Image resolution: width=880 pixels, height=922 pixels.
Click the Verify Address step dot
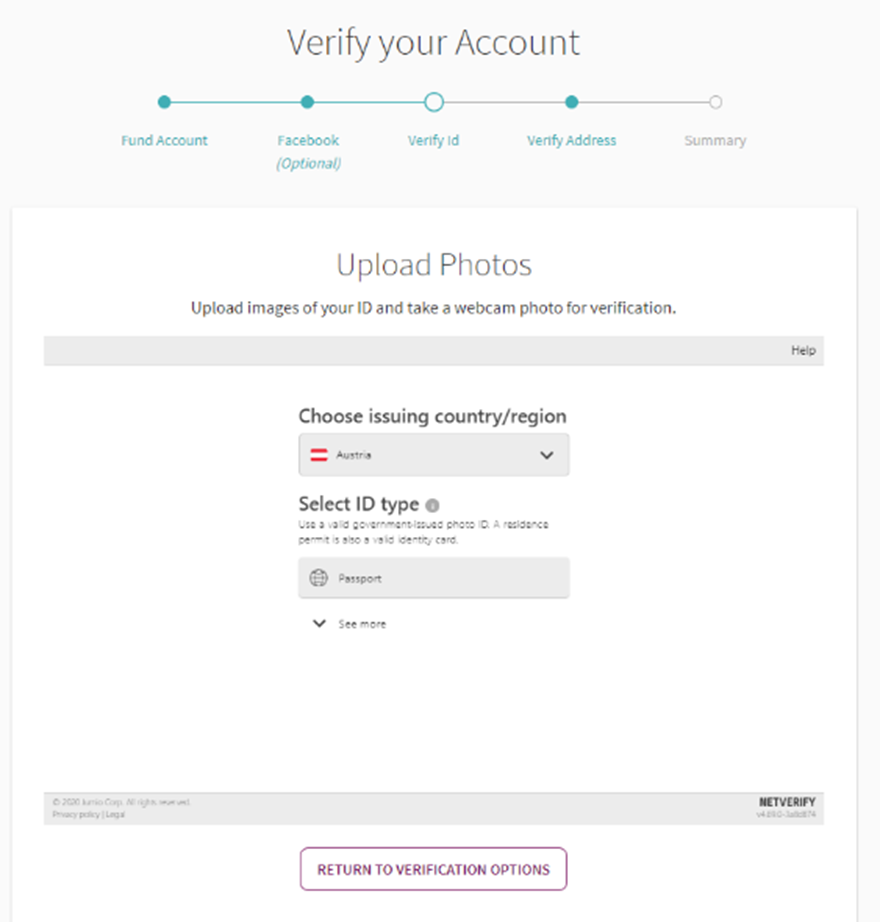pos(571,102)
